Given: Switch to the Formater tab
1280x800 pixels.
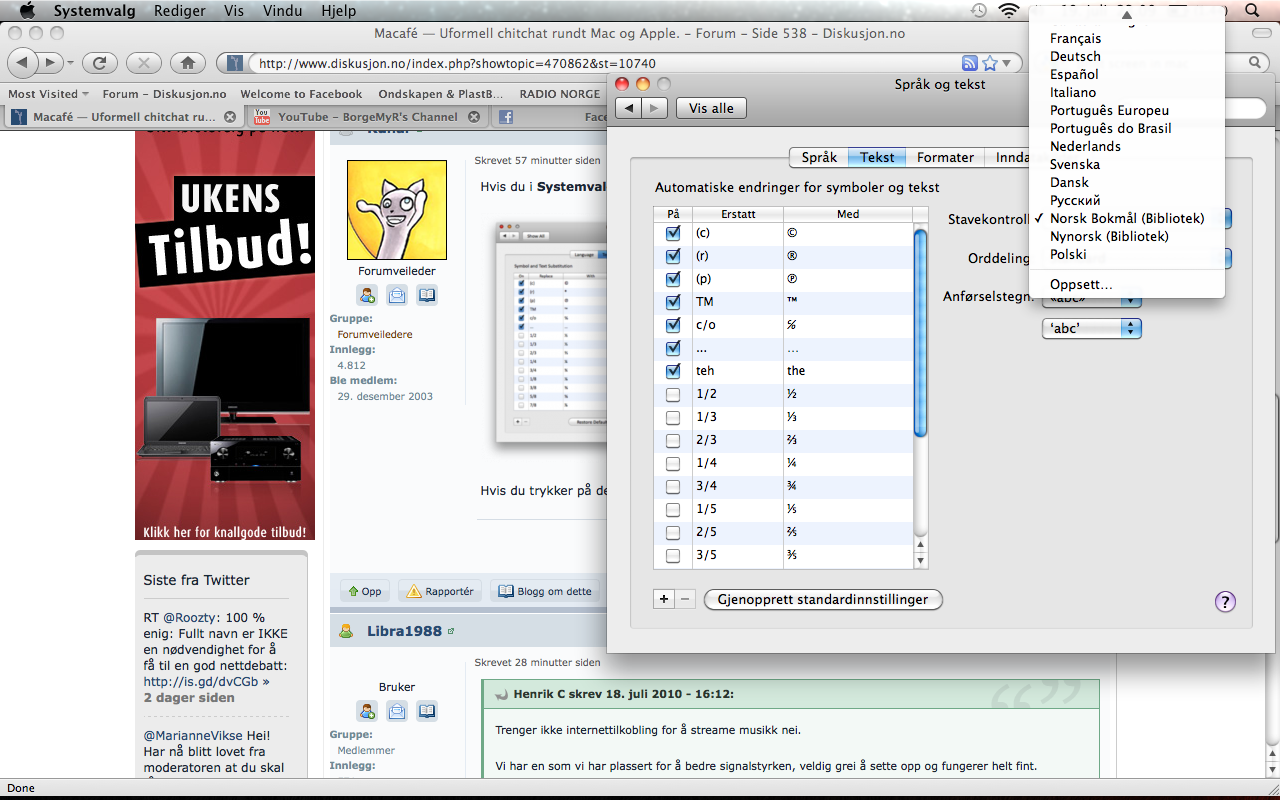Looking at the screenshot, I should coord(945,157).
